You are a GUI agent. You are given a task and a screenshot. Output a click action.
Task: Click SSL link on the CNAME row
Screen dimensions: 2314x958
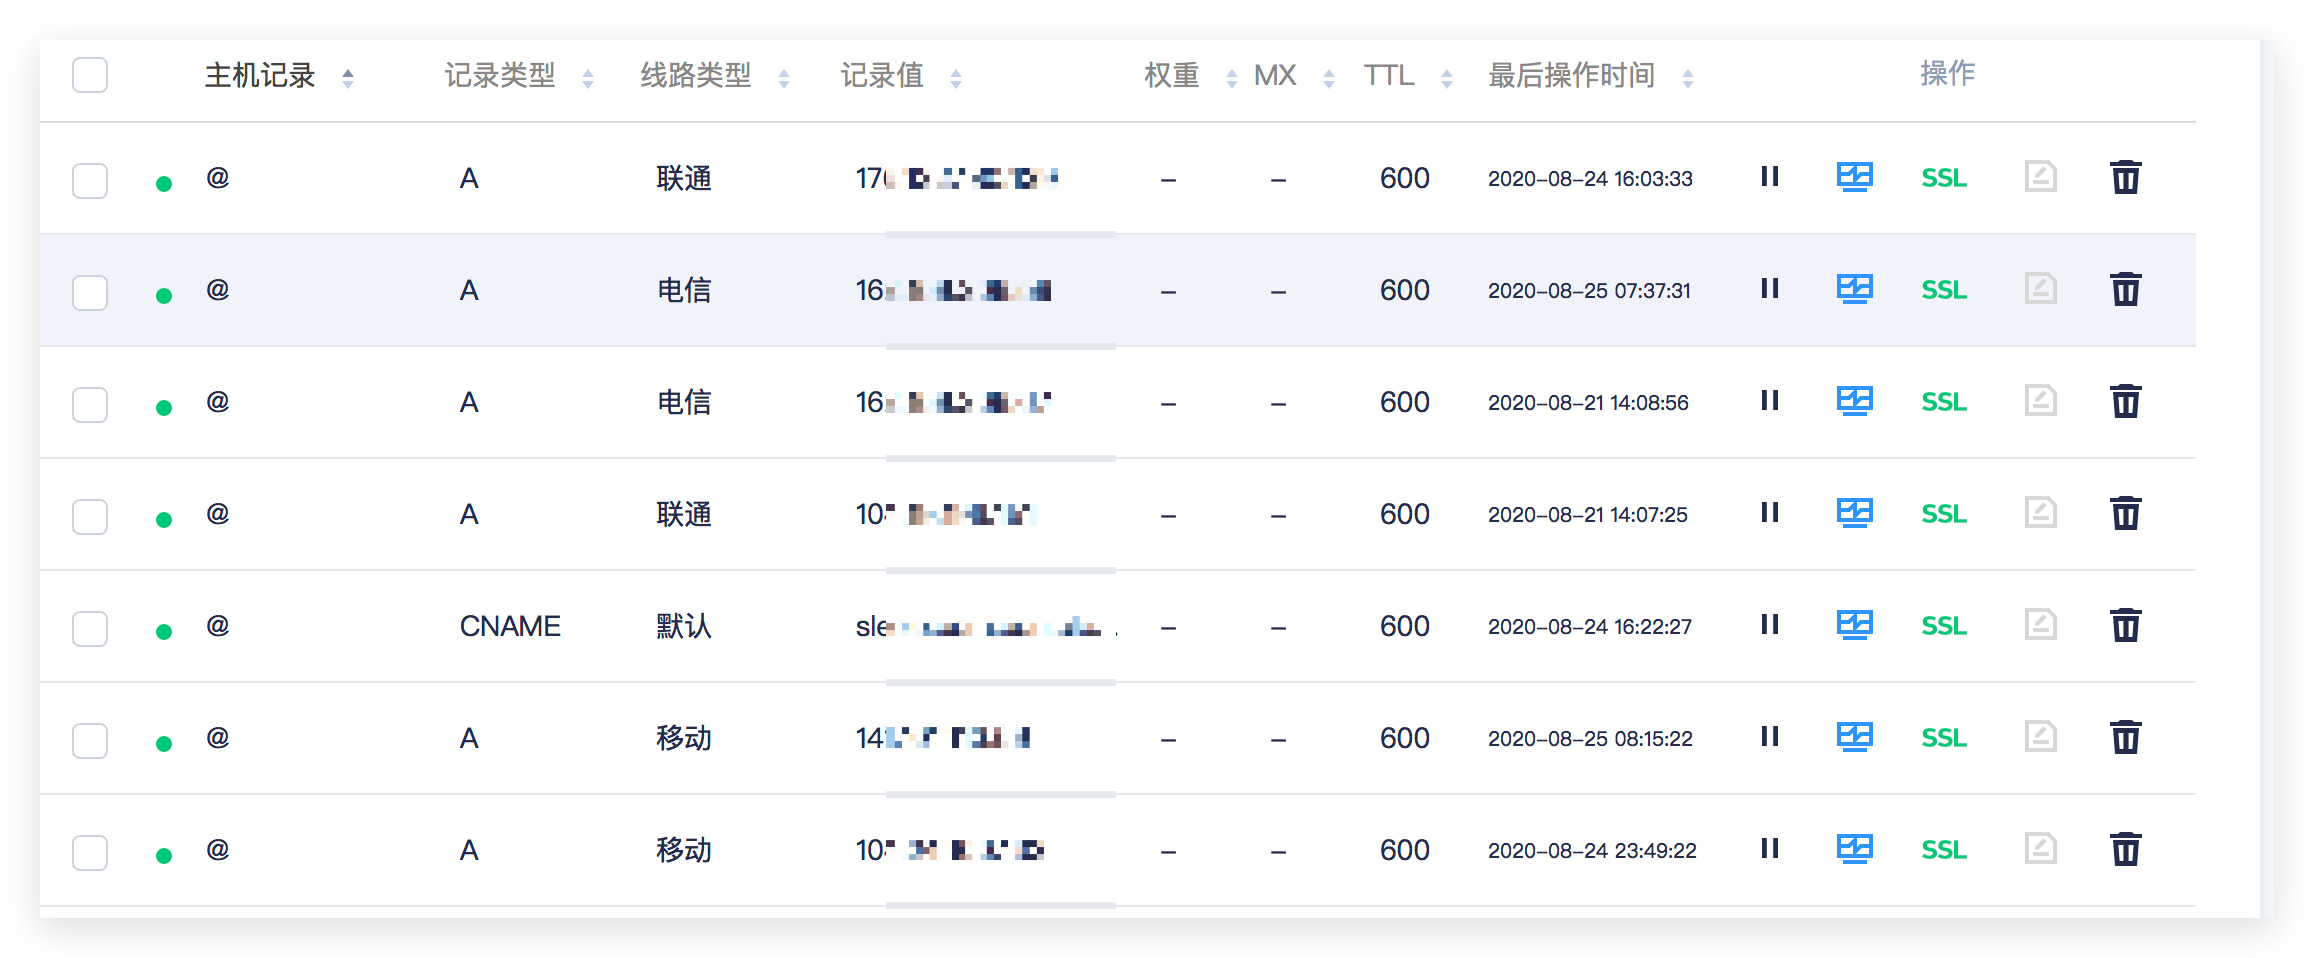pos(1943,626)
